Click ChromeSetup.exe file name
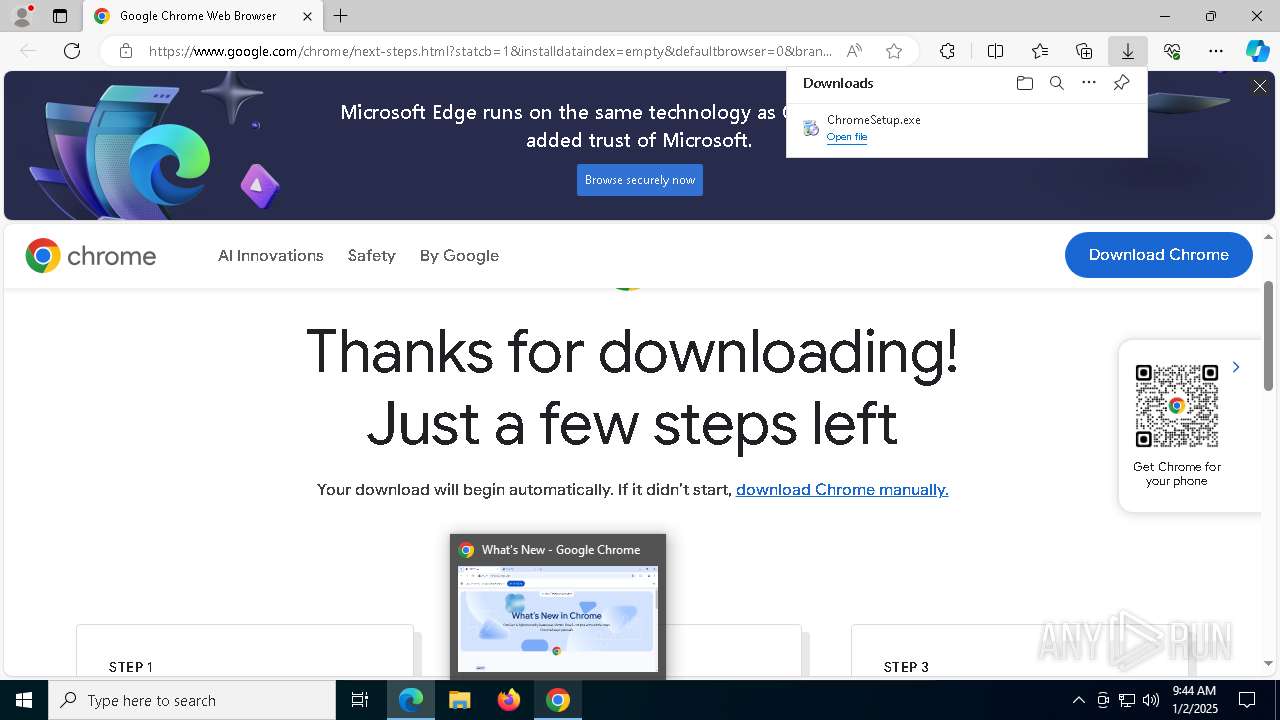 tap(874, 119)
